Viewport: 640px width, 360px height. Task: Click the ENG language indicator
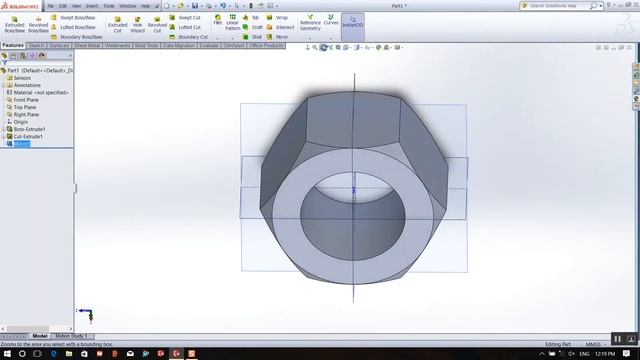click(584, 354)
